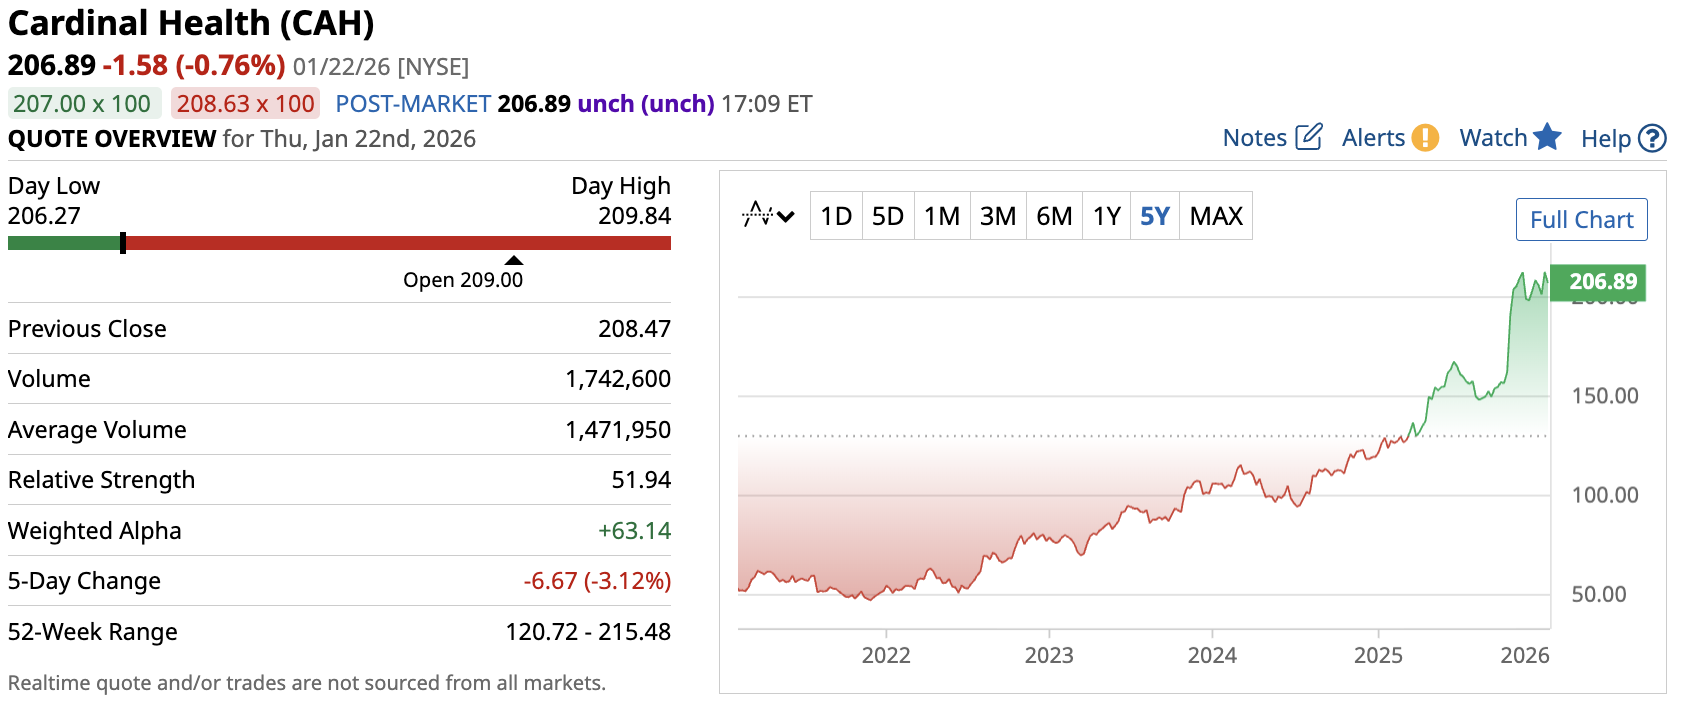Click the day range marker on bar

(x=123, y=243)
